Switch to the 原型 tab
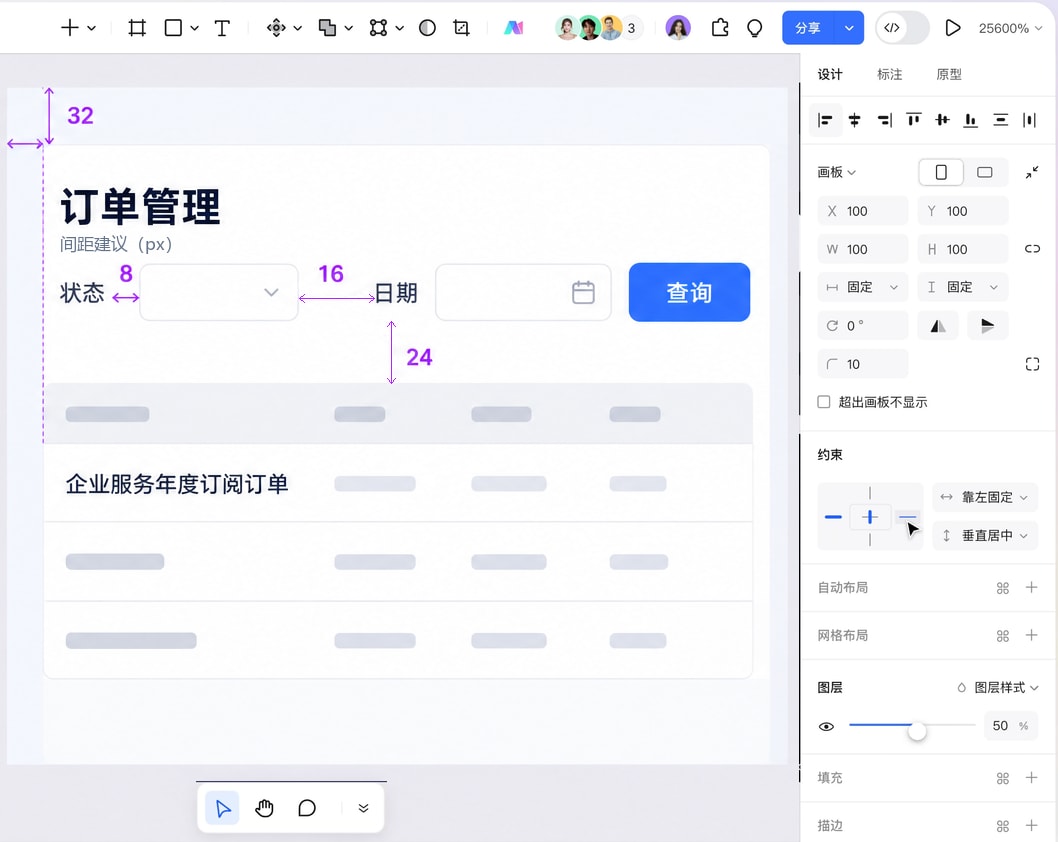The width and height of the screenshot is (1058, 842). click(949, 74)
